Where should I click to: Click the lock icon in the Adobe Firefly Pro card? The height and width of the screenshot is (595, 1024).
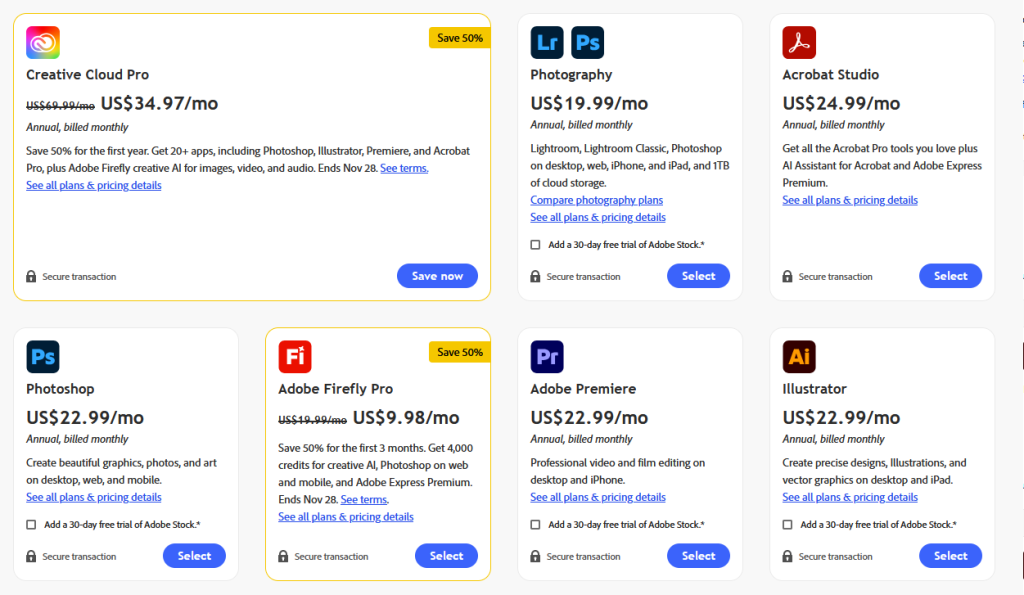tap(283, 556)
